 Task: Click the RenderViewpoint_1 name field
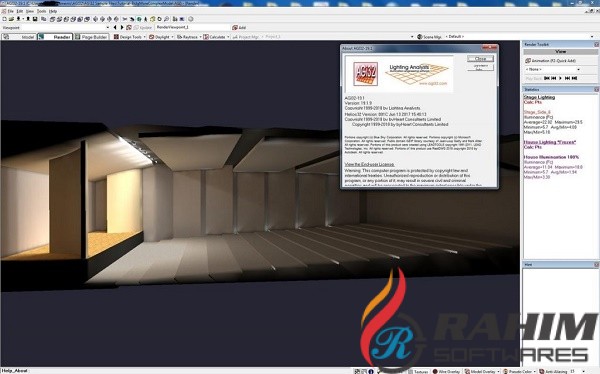tap(192, 28)
